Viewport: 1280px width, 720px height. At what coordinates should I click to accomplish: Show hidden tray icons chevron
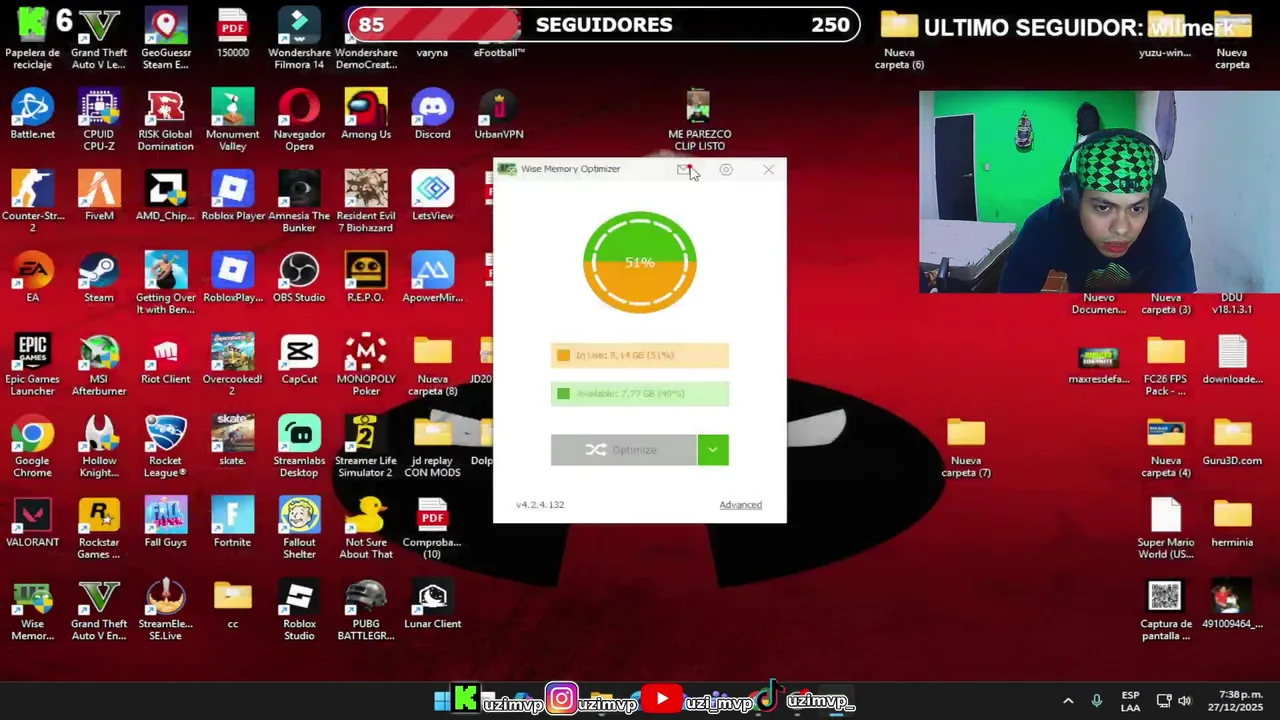[x=1068, y=701]
